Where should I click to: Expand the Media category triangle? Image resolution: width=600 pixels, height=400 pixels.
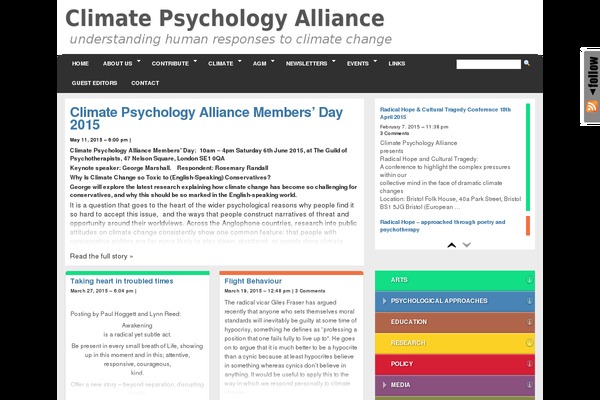click(x=384, y=385)
